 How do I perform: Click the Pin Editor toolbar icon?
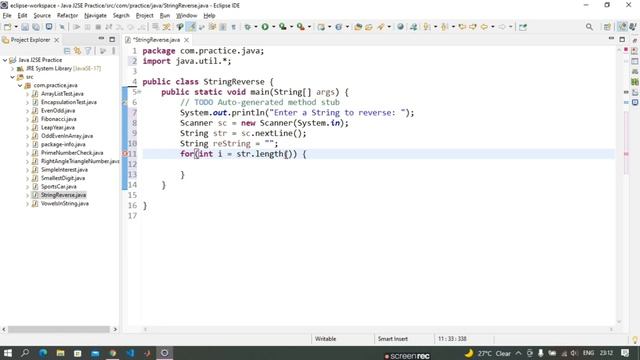point(523,27)
